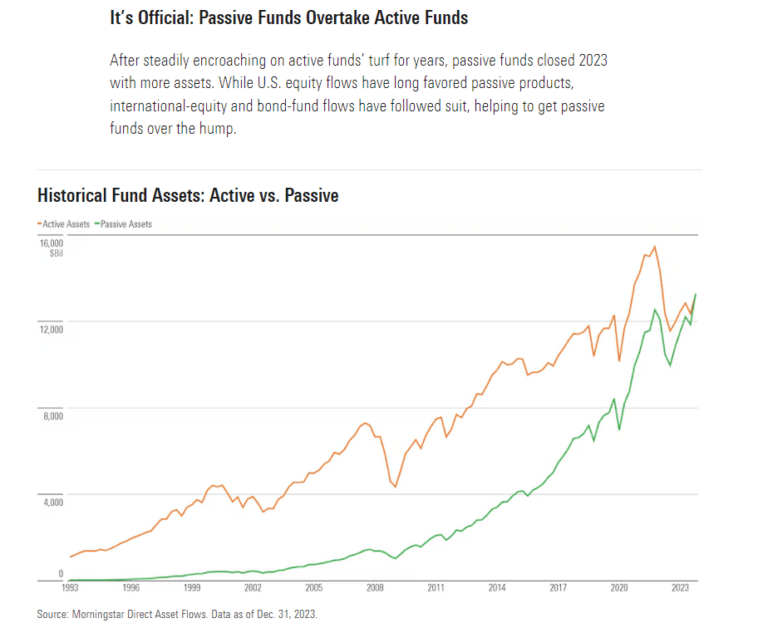The width and height of the screenshot is (768, 628).
Task: Click the 2014 x-axis label
Action: coord(497,589)
